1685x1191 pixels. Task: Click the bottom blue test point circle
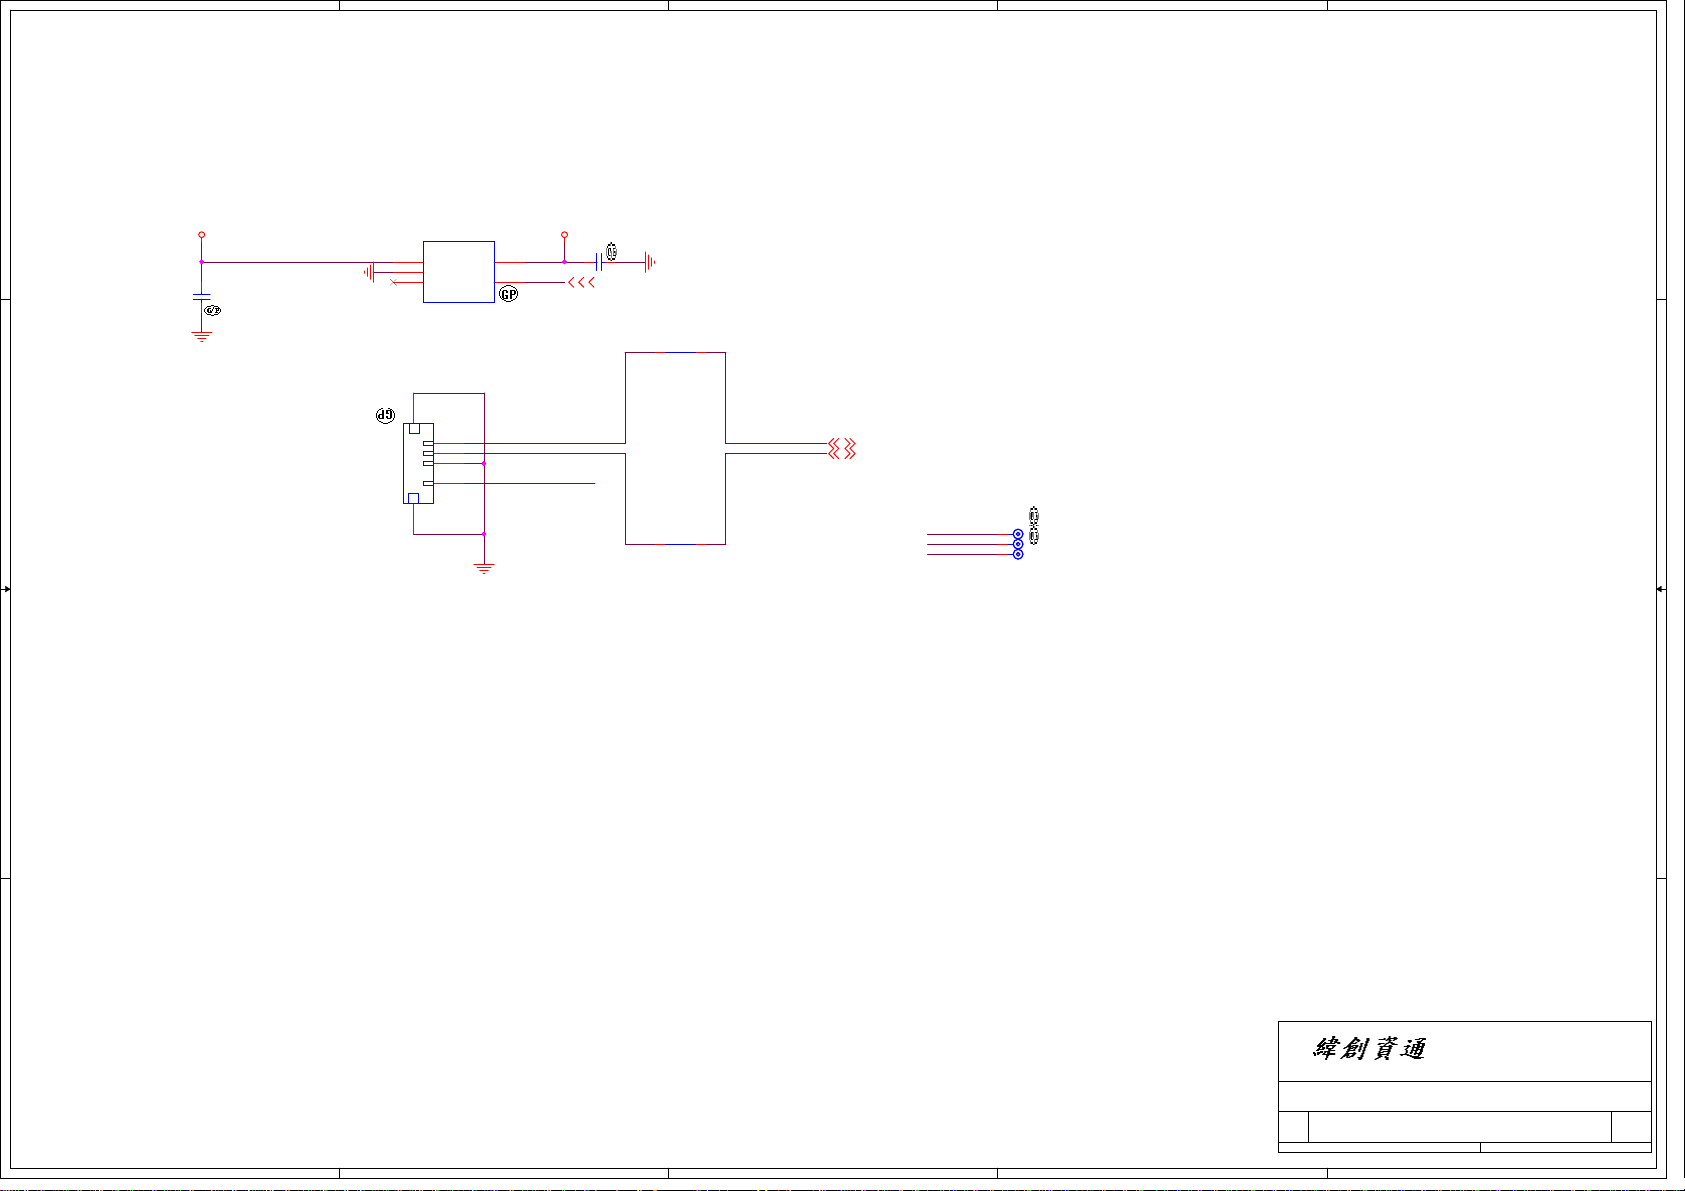(1018, 554)
